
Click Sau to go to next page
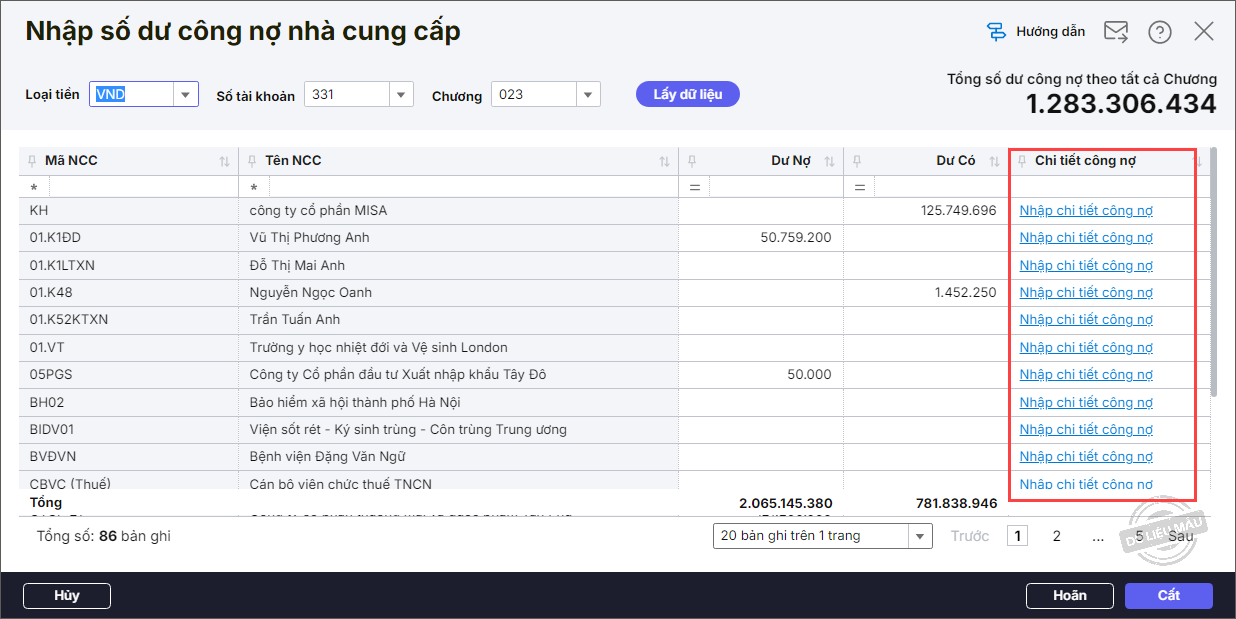click(x=1180, y=536)
